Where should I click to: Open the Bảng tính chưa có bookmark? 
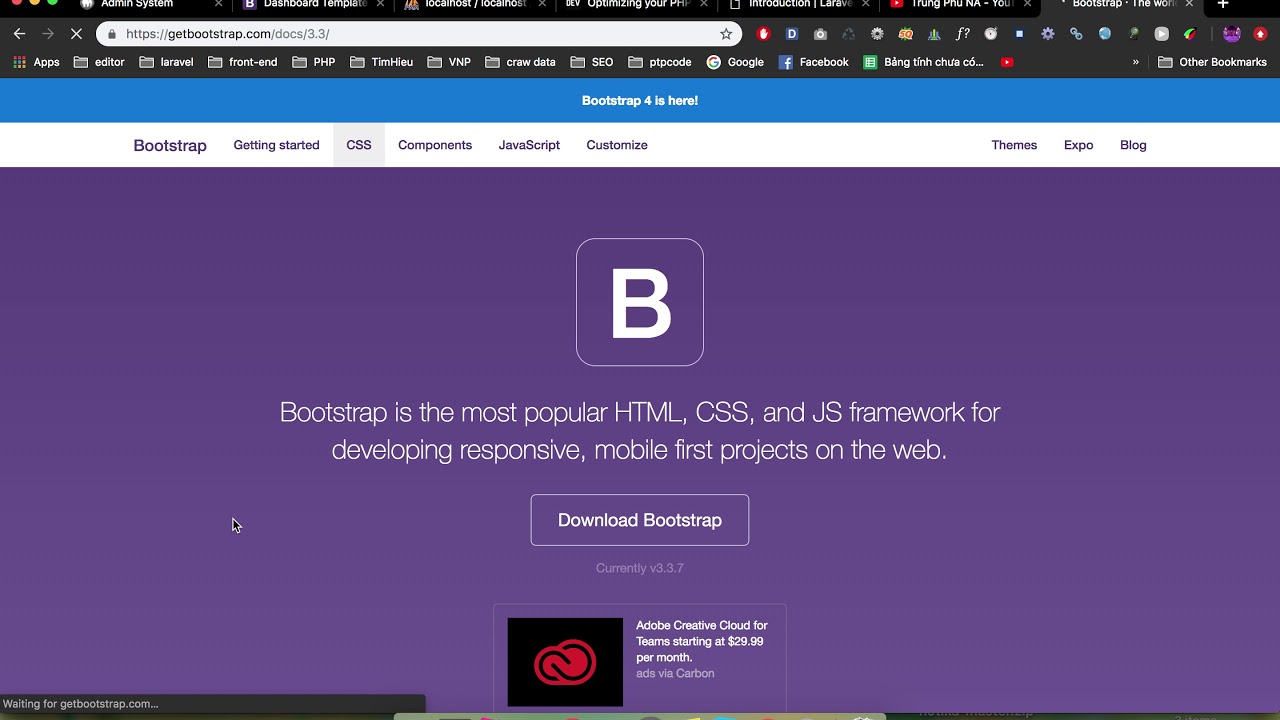pyautogui.click(x=924, y=62)
